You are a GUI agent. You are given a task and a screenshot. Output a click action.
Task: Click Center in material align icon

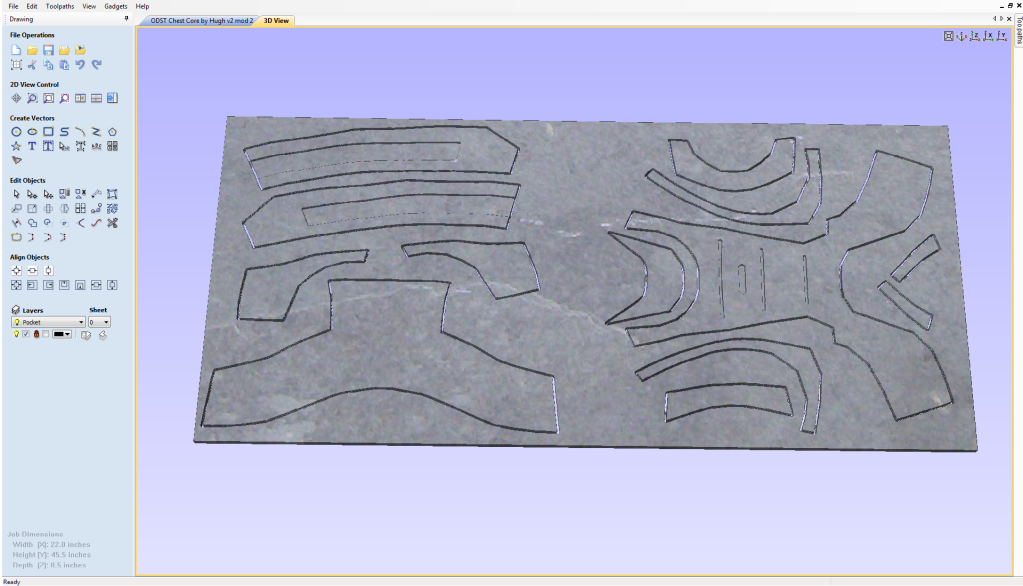(x=16, y=270)
